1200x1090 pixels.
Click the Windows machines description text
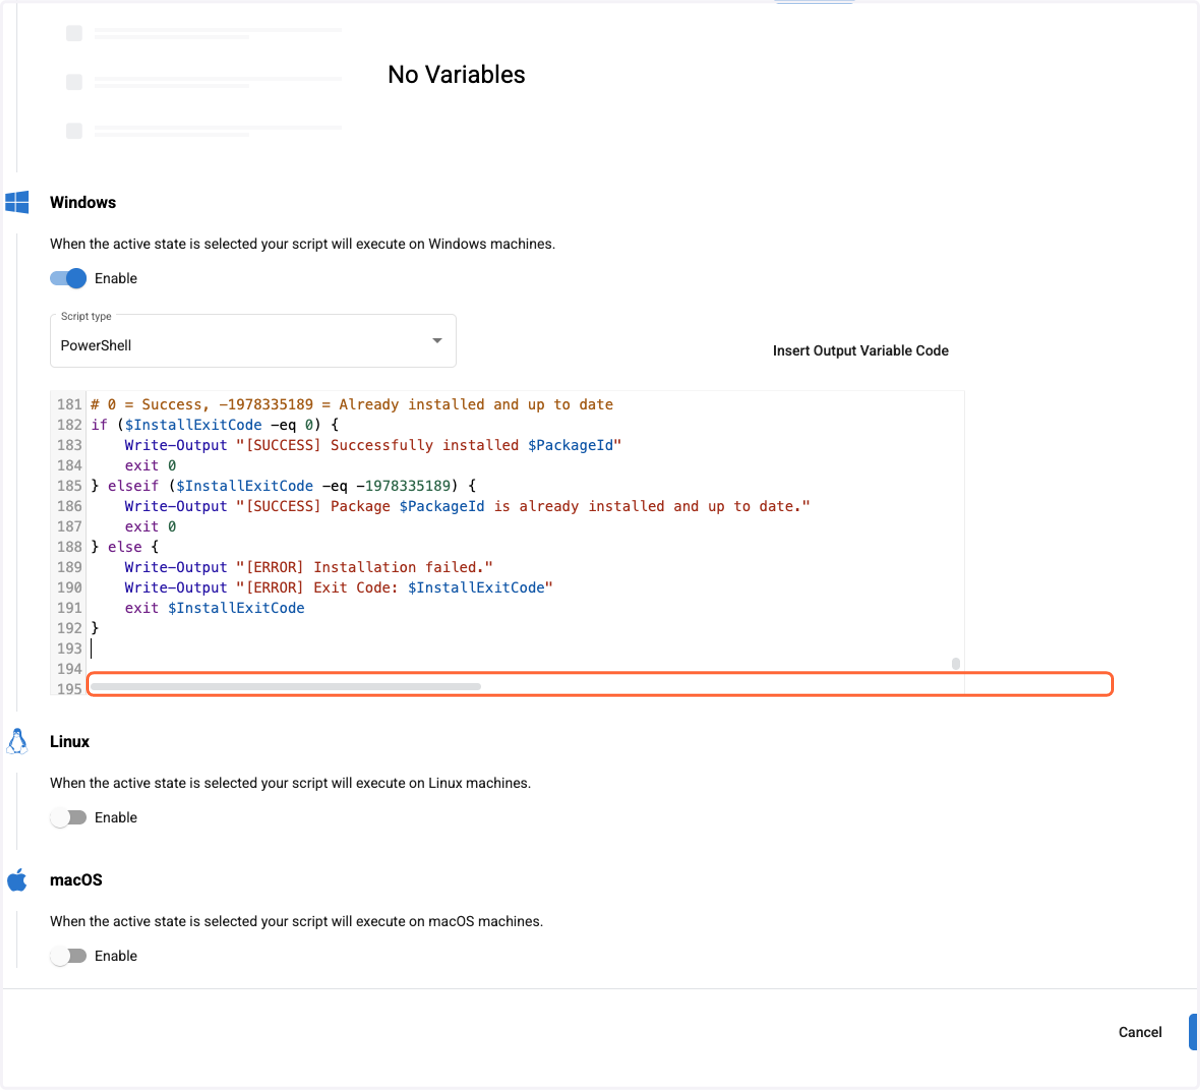(x=303, y=244)
